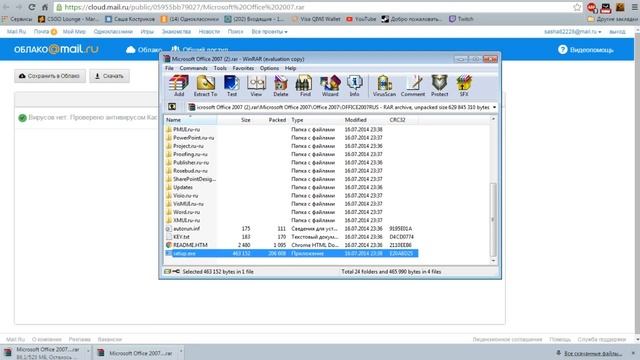Open the Commands menu
The height and width of the screenshot is (360, 640).
click(x=193, y=68)
